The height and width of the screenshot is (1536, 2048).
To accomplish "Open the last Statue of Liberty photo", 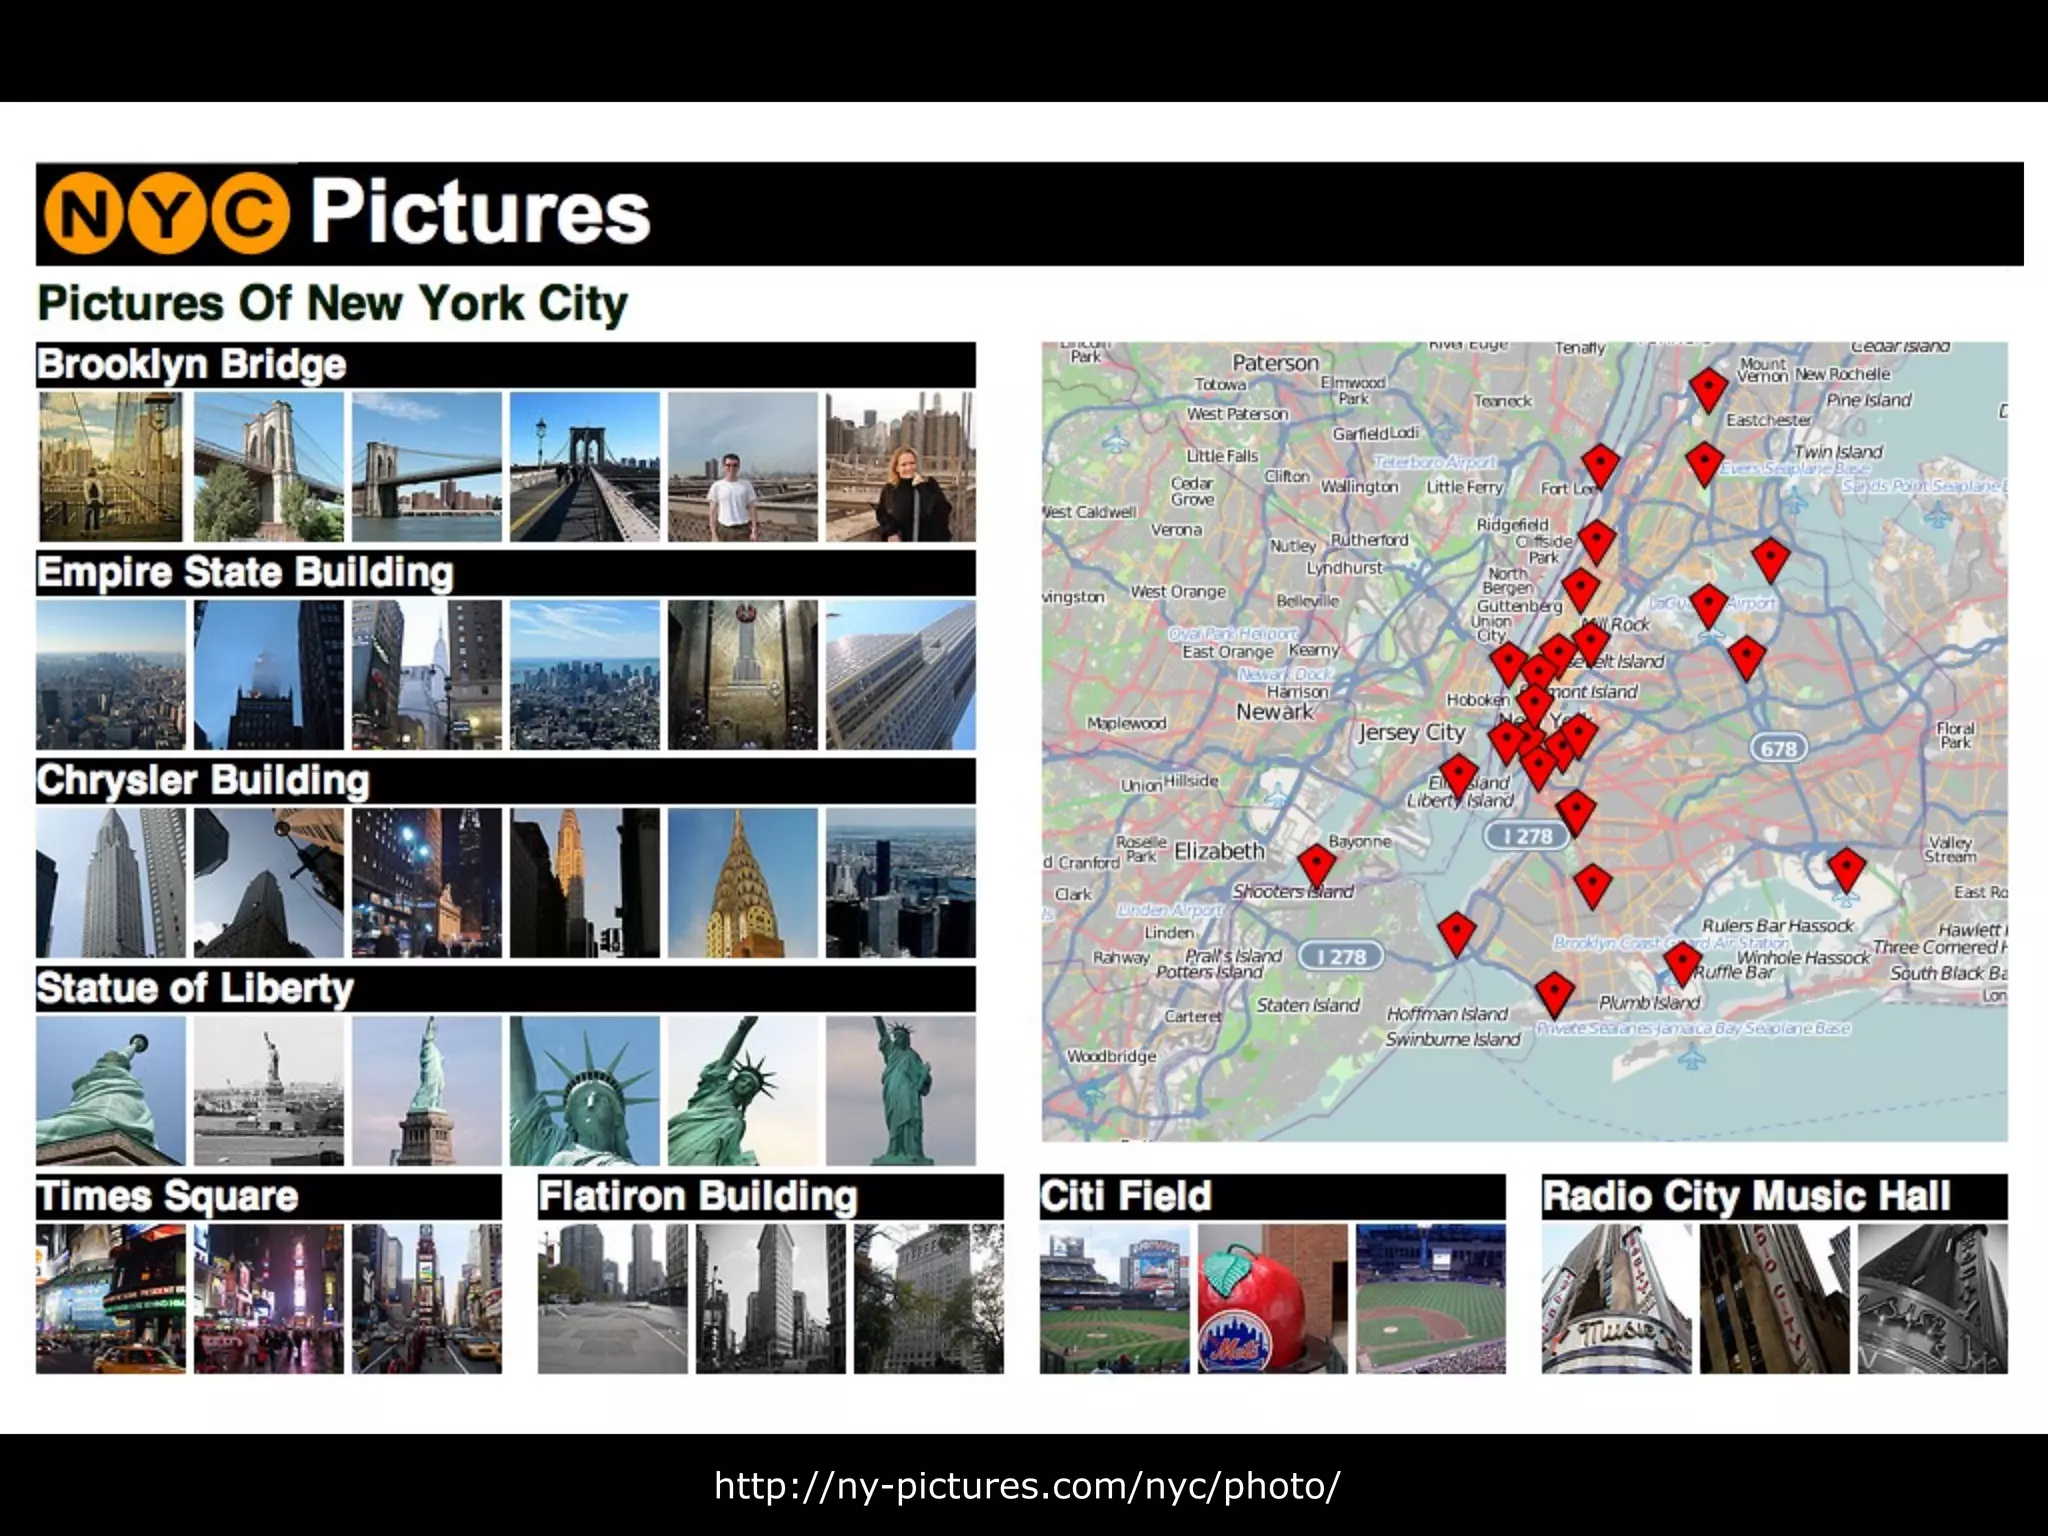I will [x=901, y=1091].
